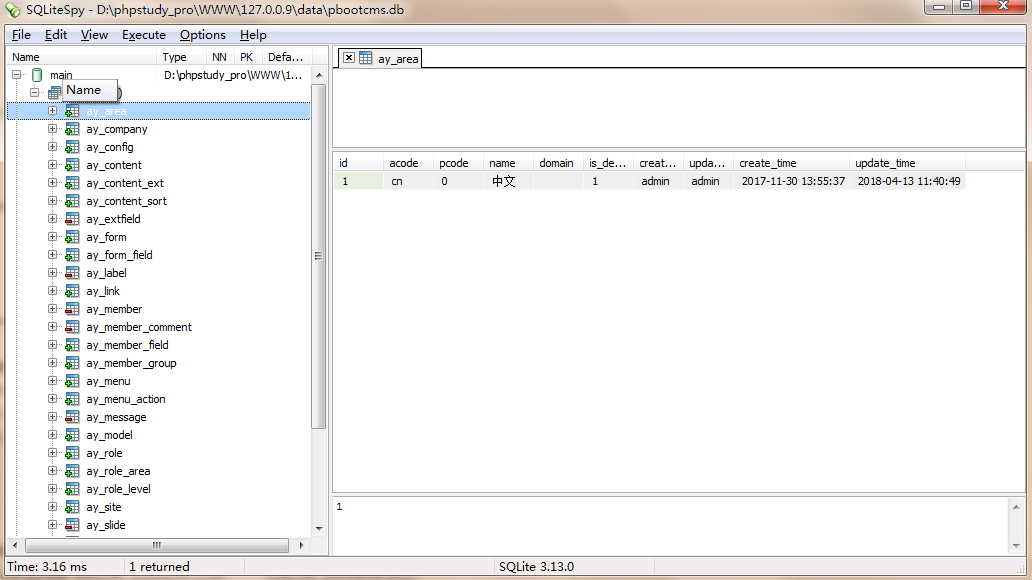
Task: Click the ay_slide table icon
Action: [x=72, y=525]
